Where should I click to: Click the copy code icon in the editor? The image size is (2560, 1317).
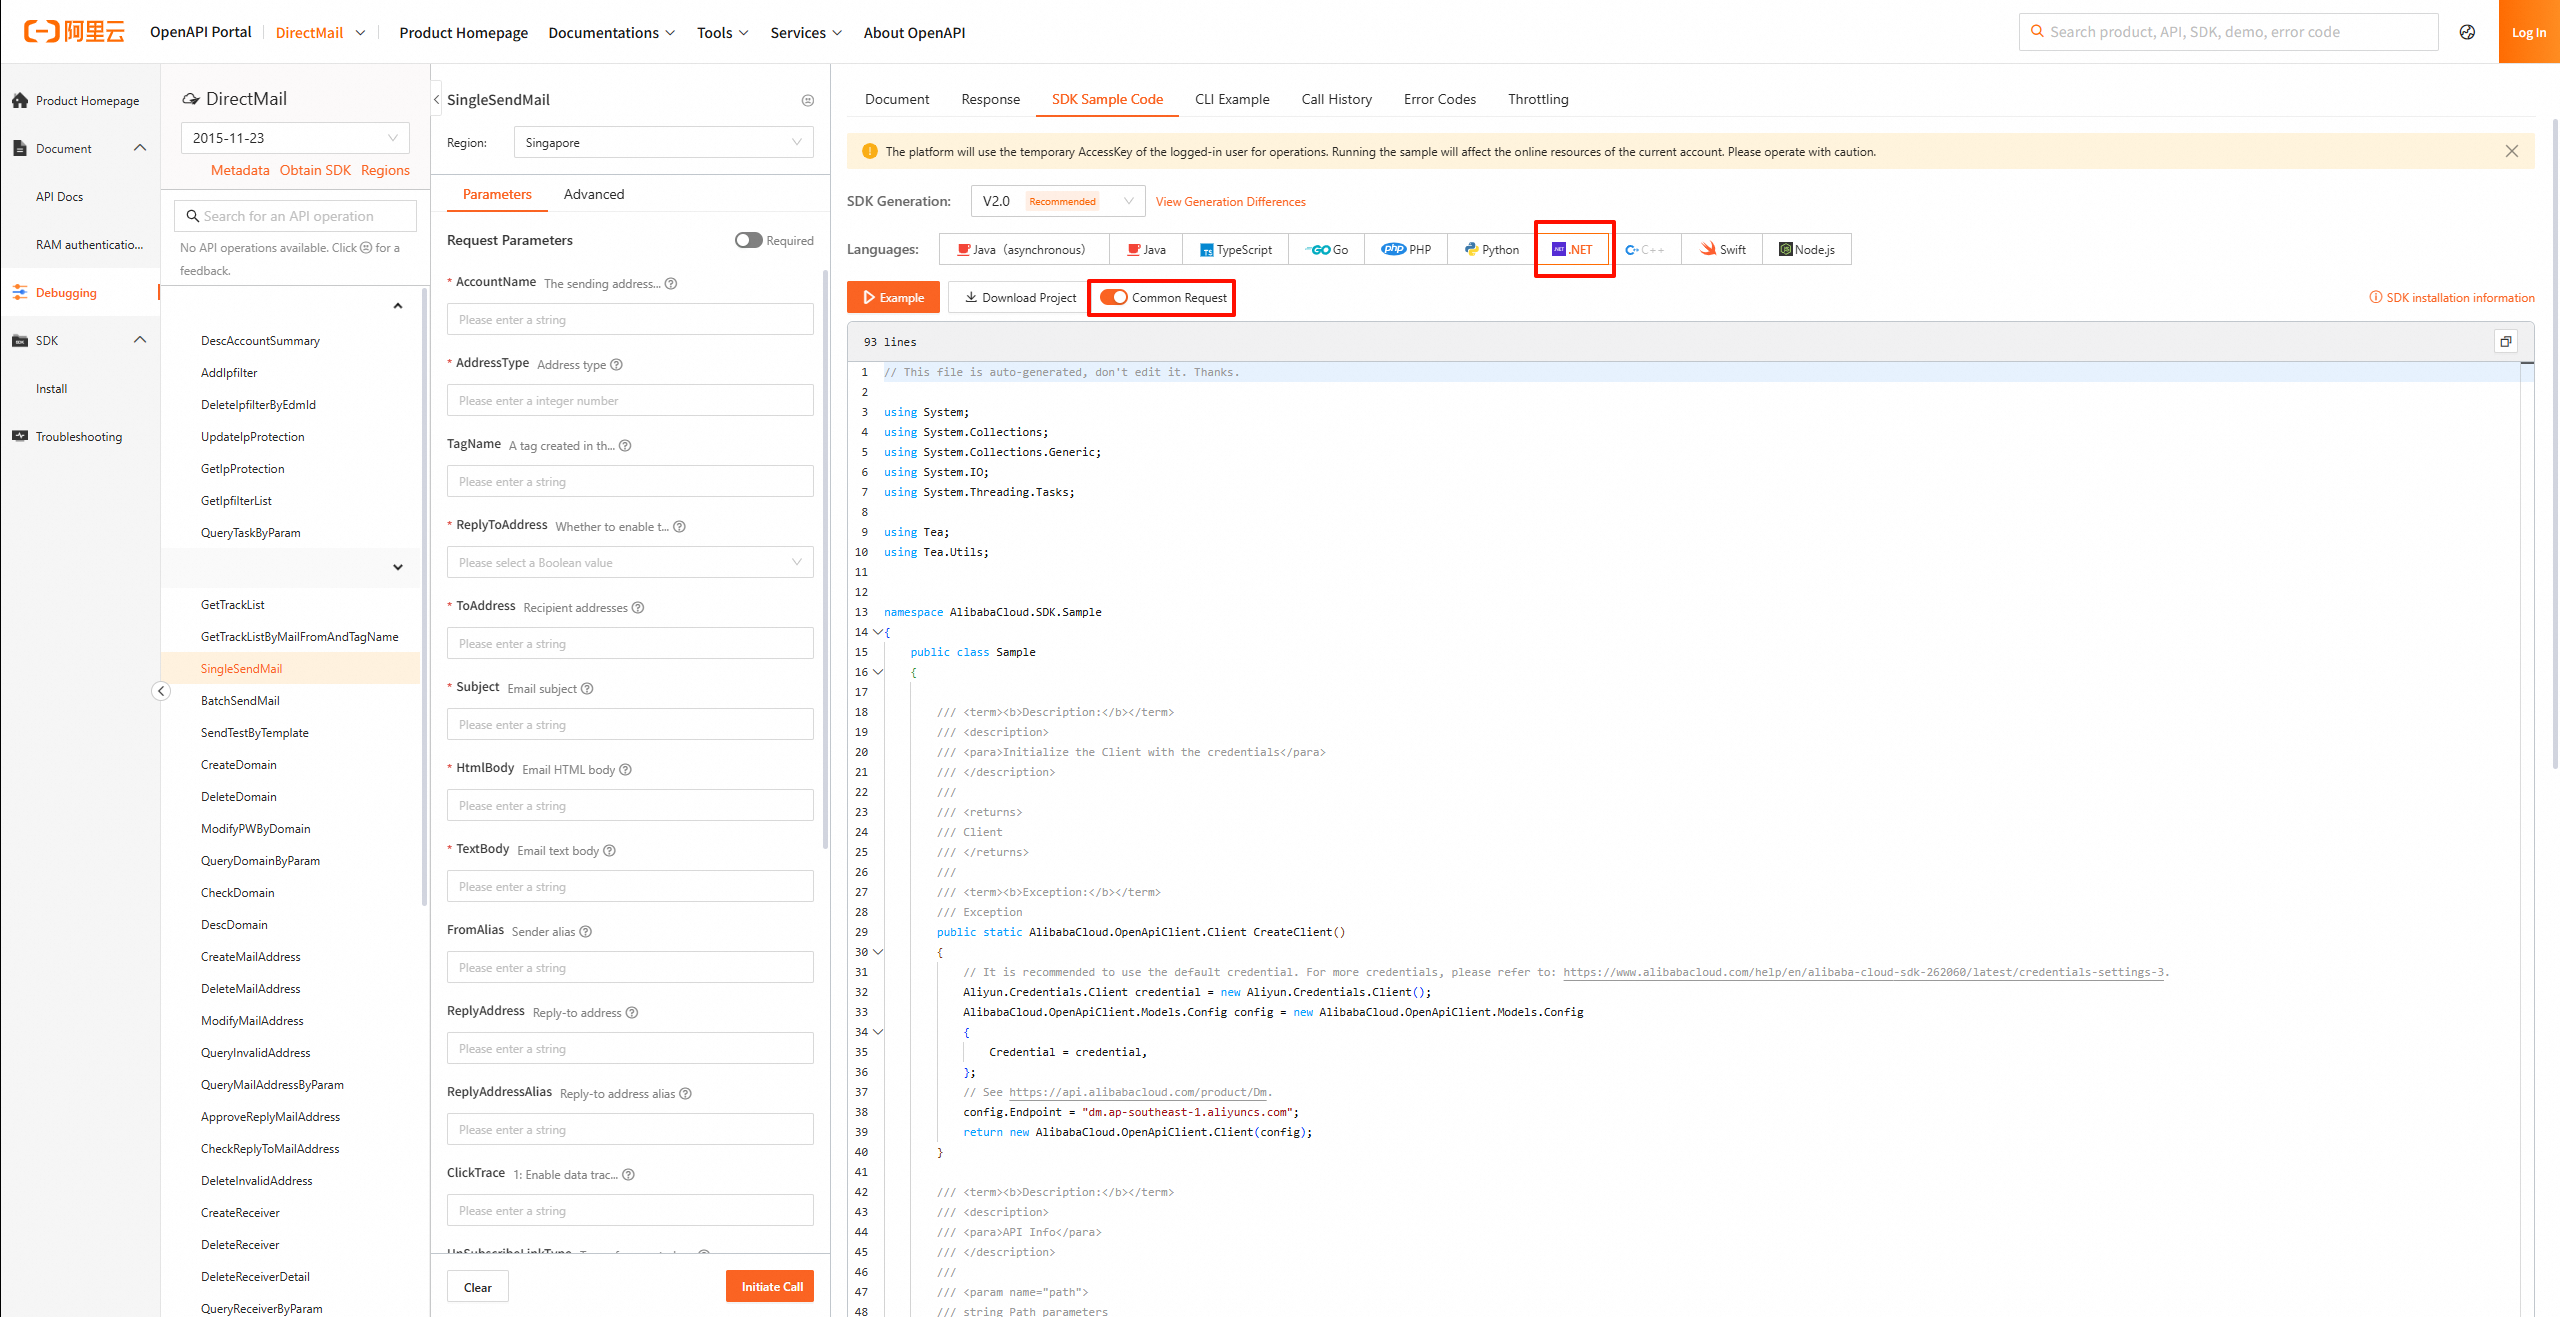2505,342
